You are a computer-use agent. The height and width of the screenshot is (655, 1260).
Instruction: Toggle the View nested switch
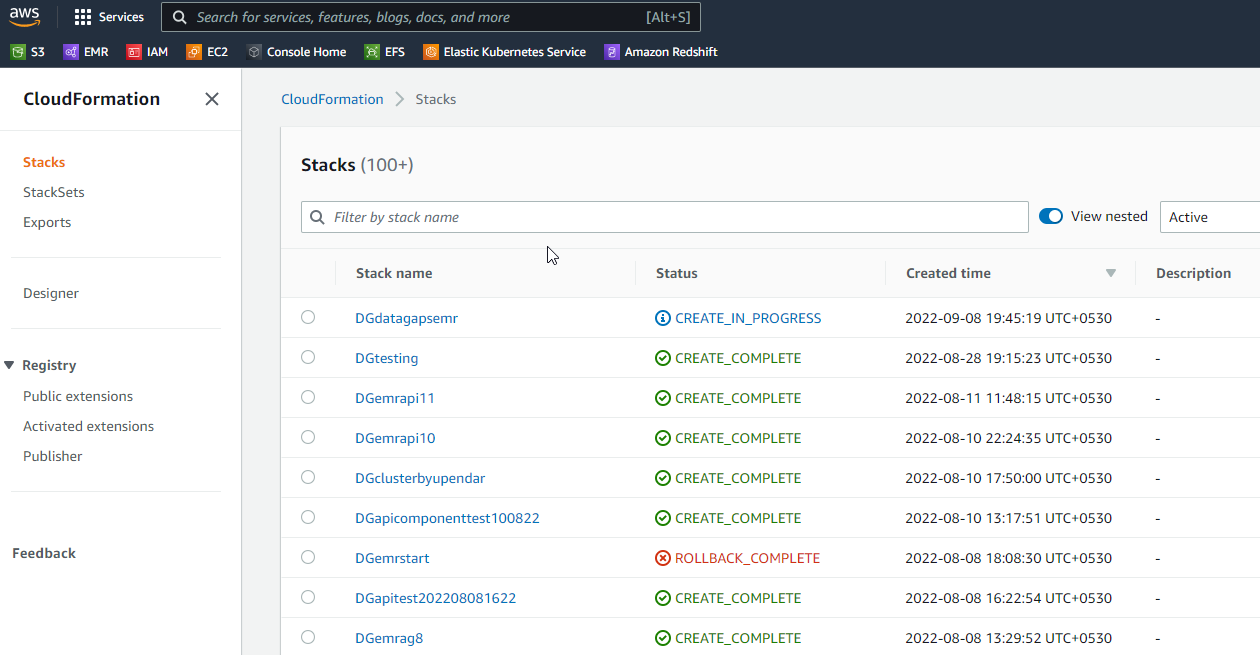coord(1051,216)
